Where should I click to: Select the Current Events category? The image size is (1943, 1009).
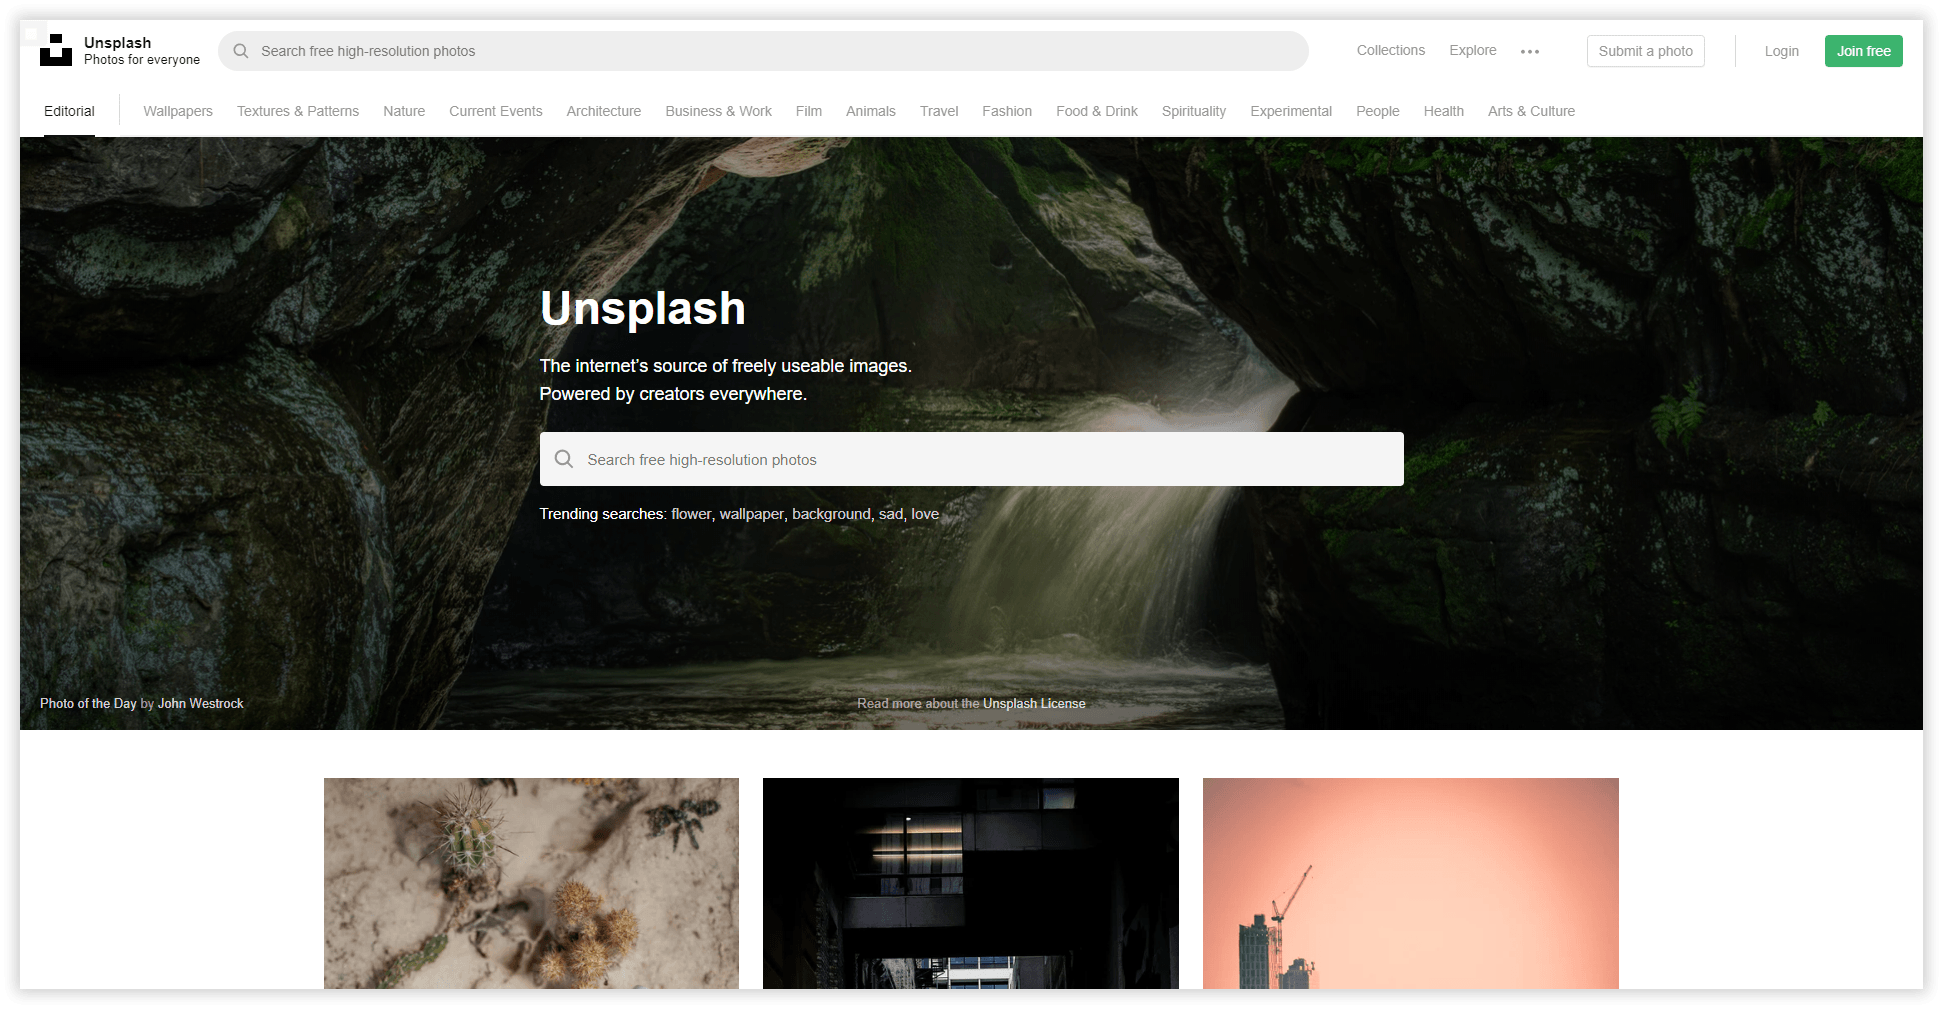point(496,111)
